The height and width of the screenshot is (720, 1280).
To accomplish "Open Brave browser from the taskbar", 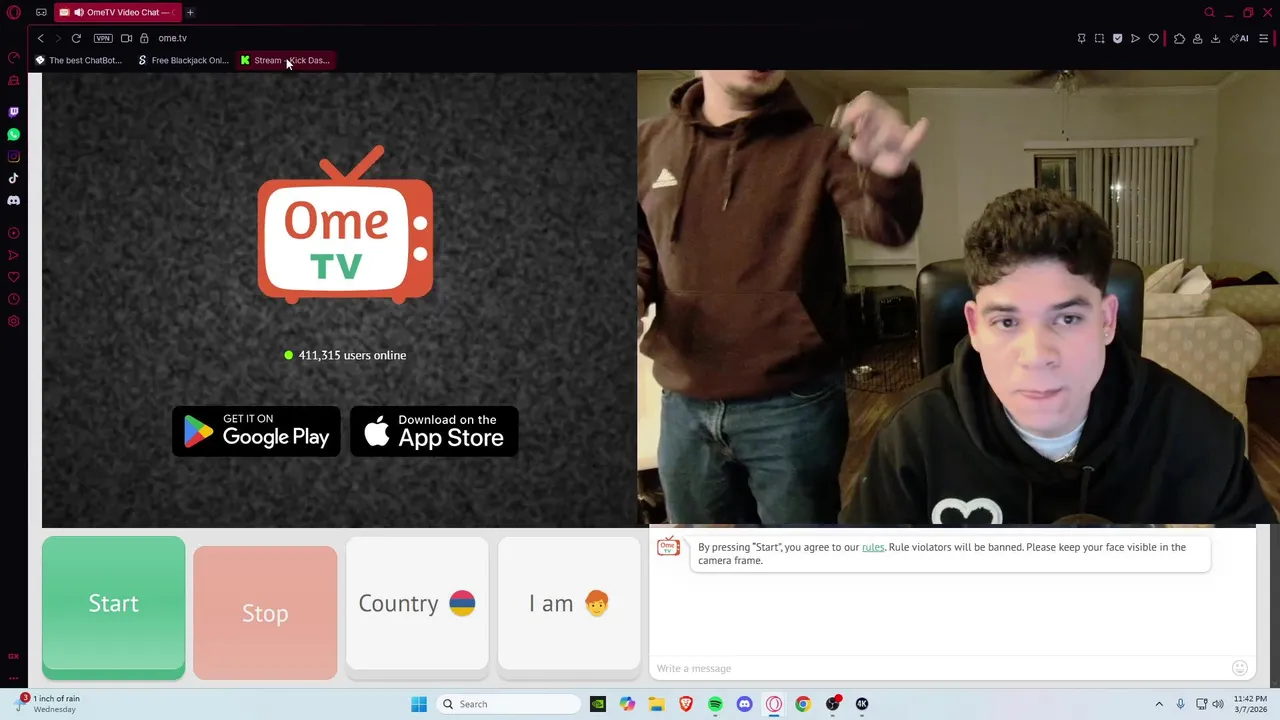I will [x=686, y=704].
